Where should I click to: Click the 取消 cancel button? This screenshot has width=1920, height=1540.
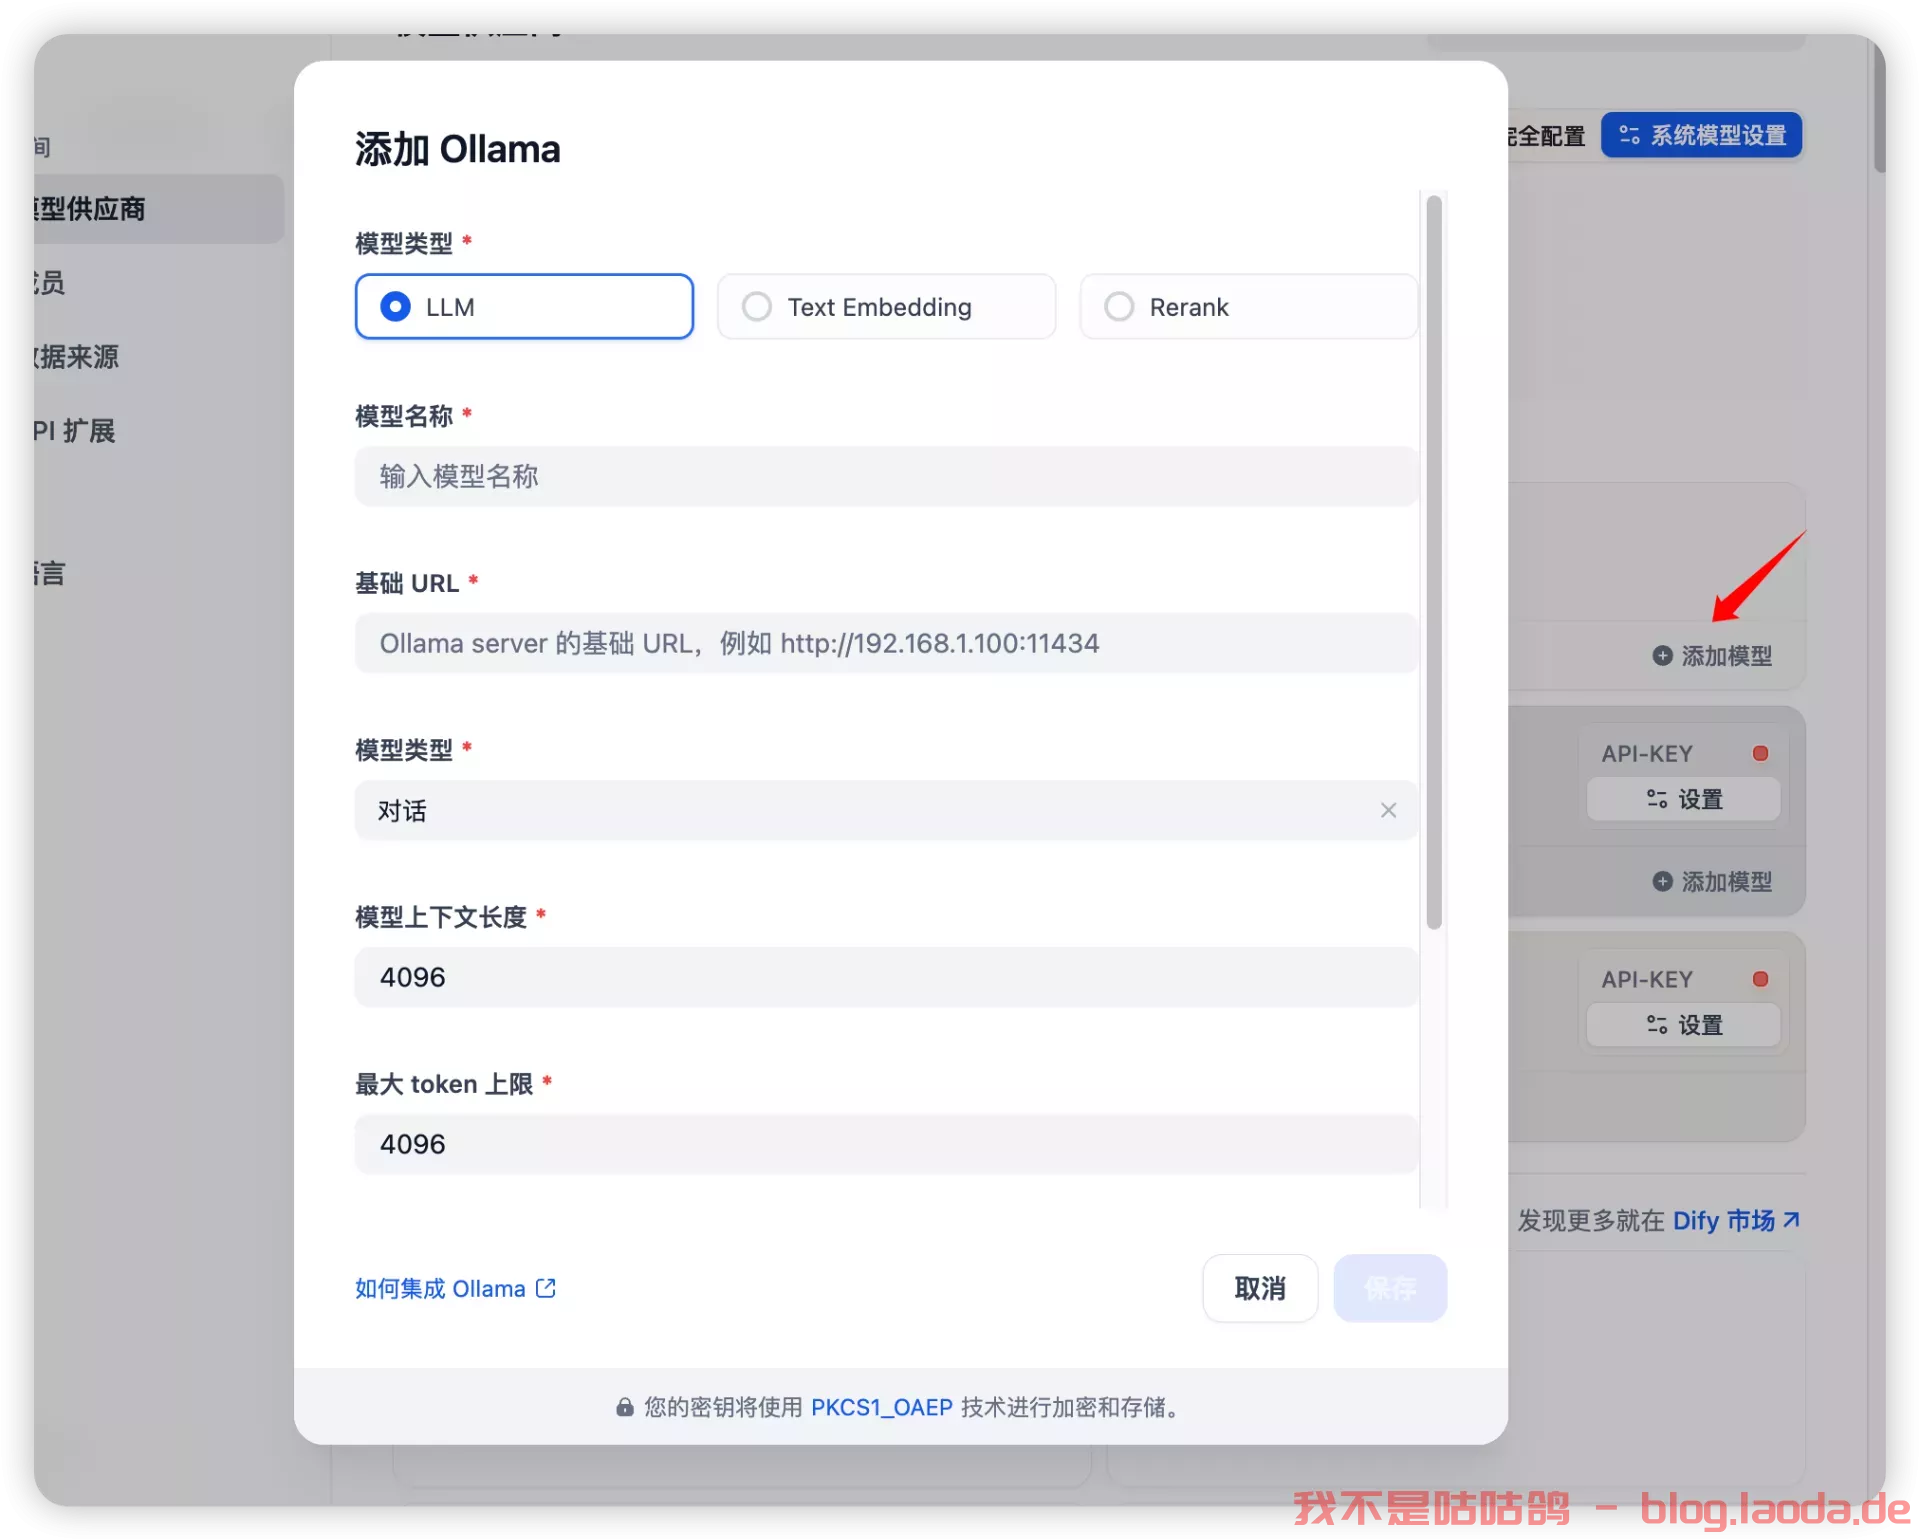click(1260, 1288)
